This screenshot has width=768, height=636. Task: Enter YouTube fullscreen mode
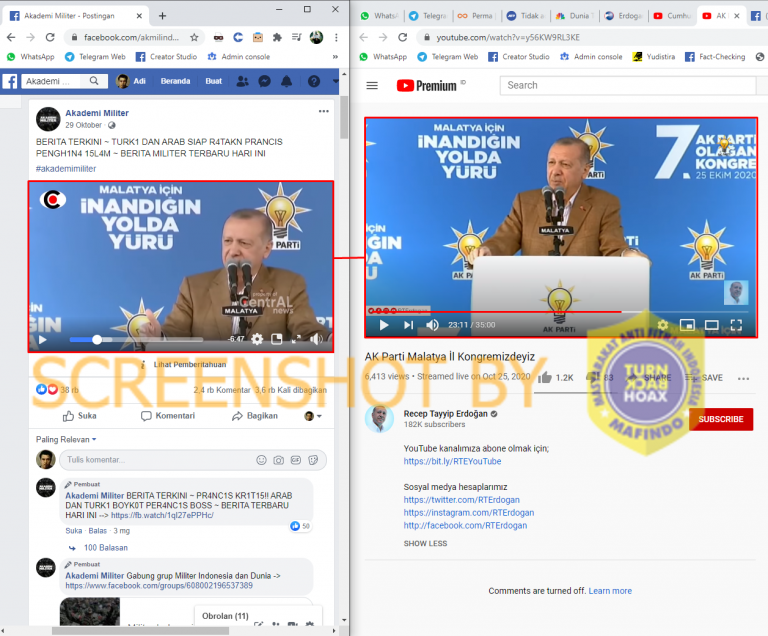tap(736, 325)
